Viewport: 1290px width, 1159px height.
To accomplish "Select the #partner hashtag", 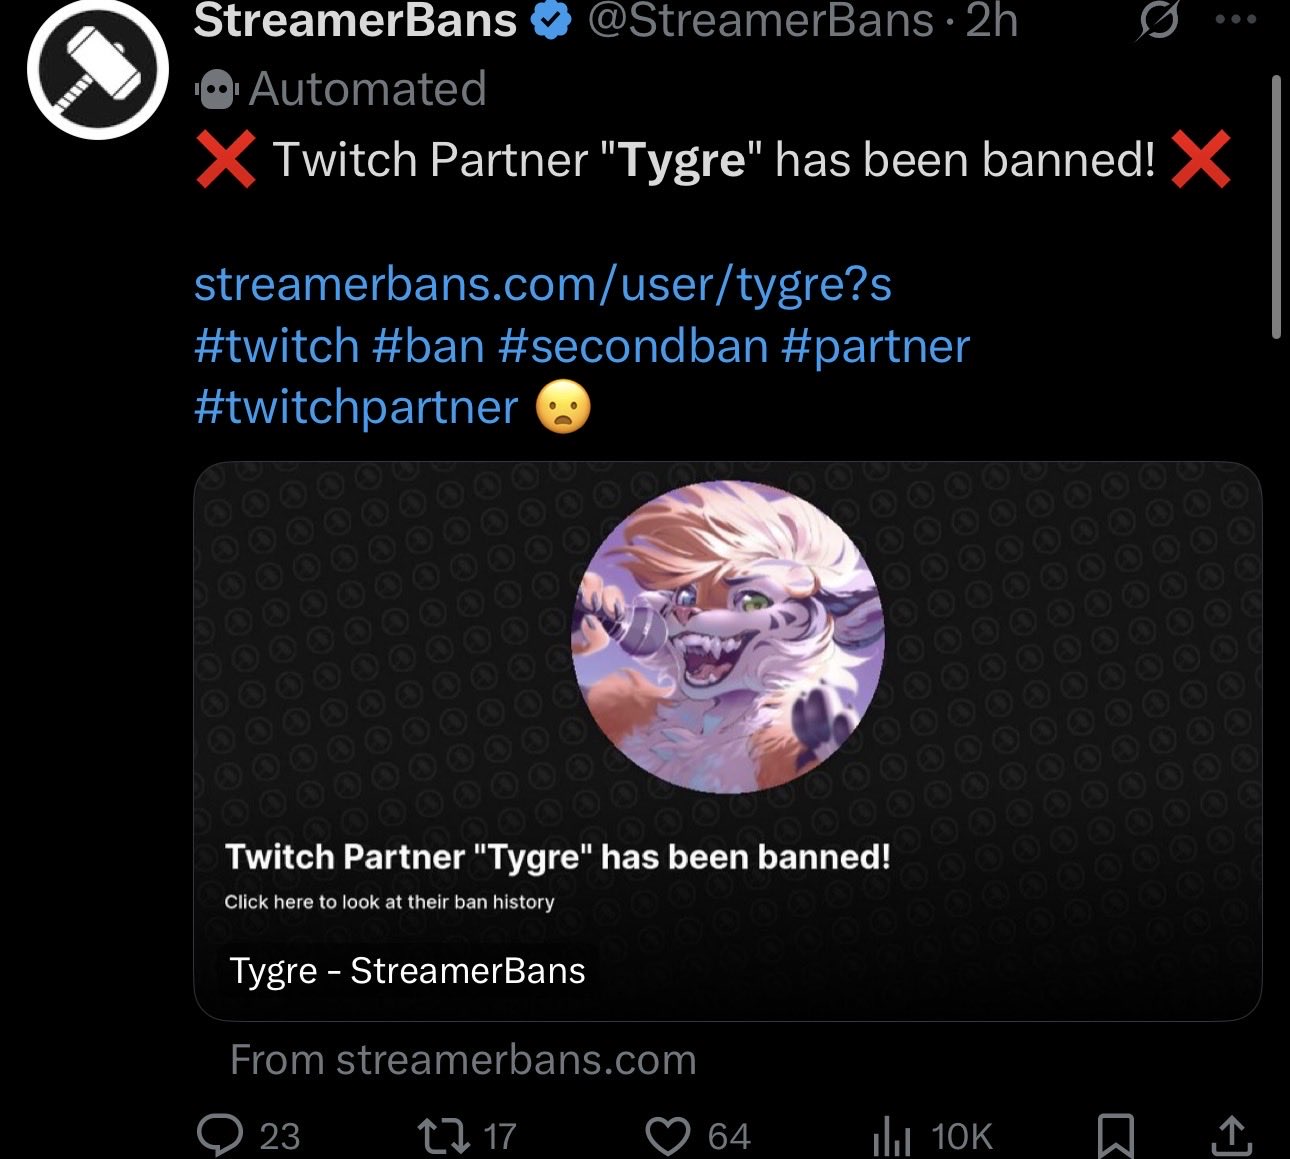I will coord(875,347).
